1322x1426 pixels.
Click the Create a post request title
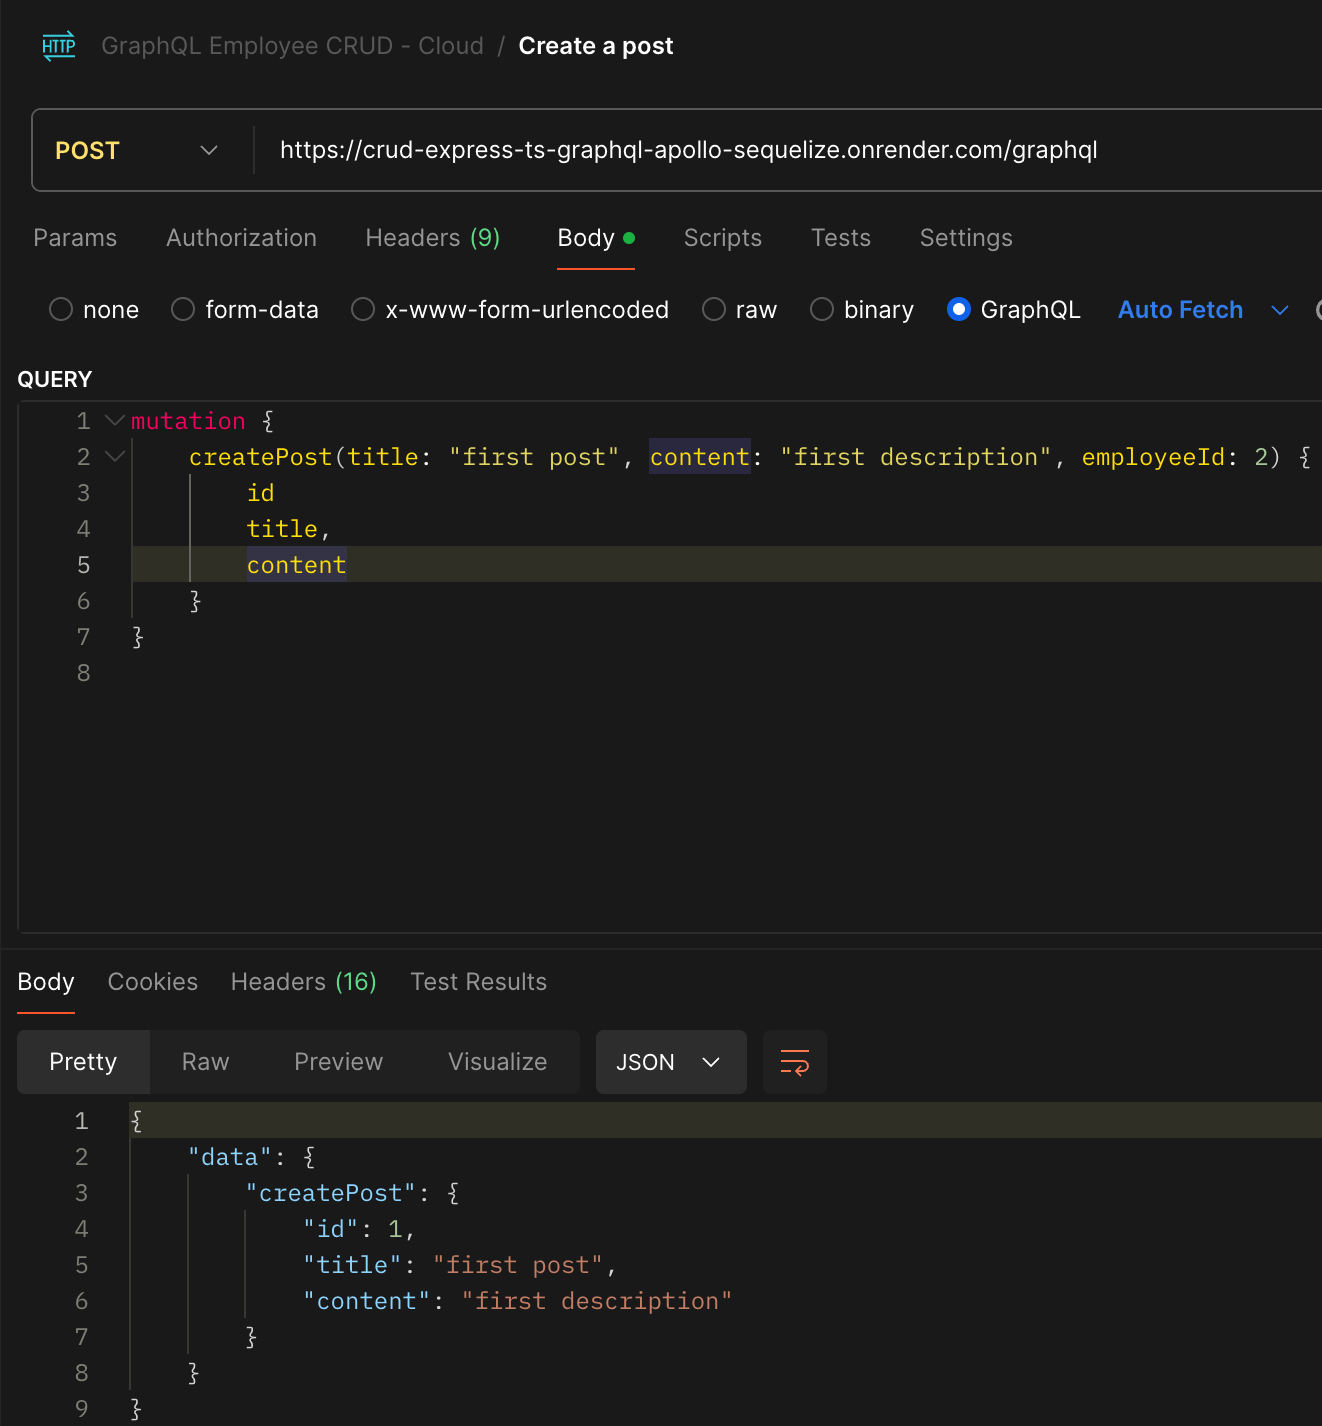tap(596, 46)
